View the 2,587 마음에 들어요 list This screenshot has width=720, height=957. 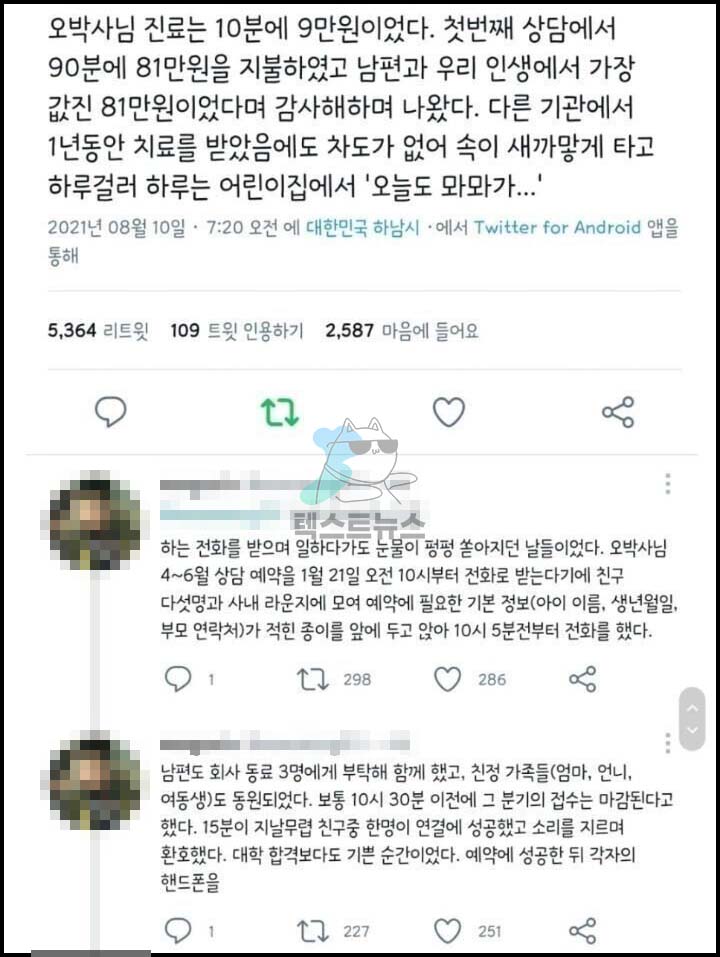point(402,331)
